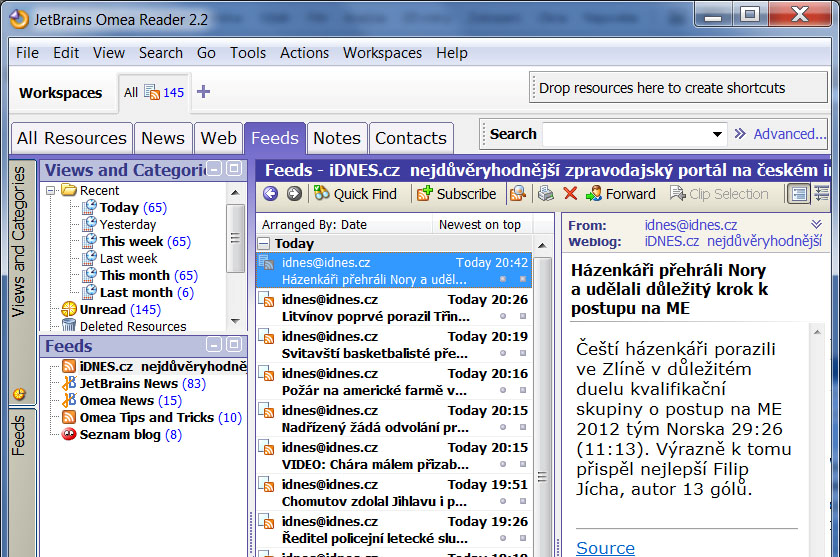Click the Print icon in the toolbar
This screenshot has height=557, width=840.
(545, 193)
